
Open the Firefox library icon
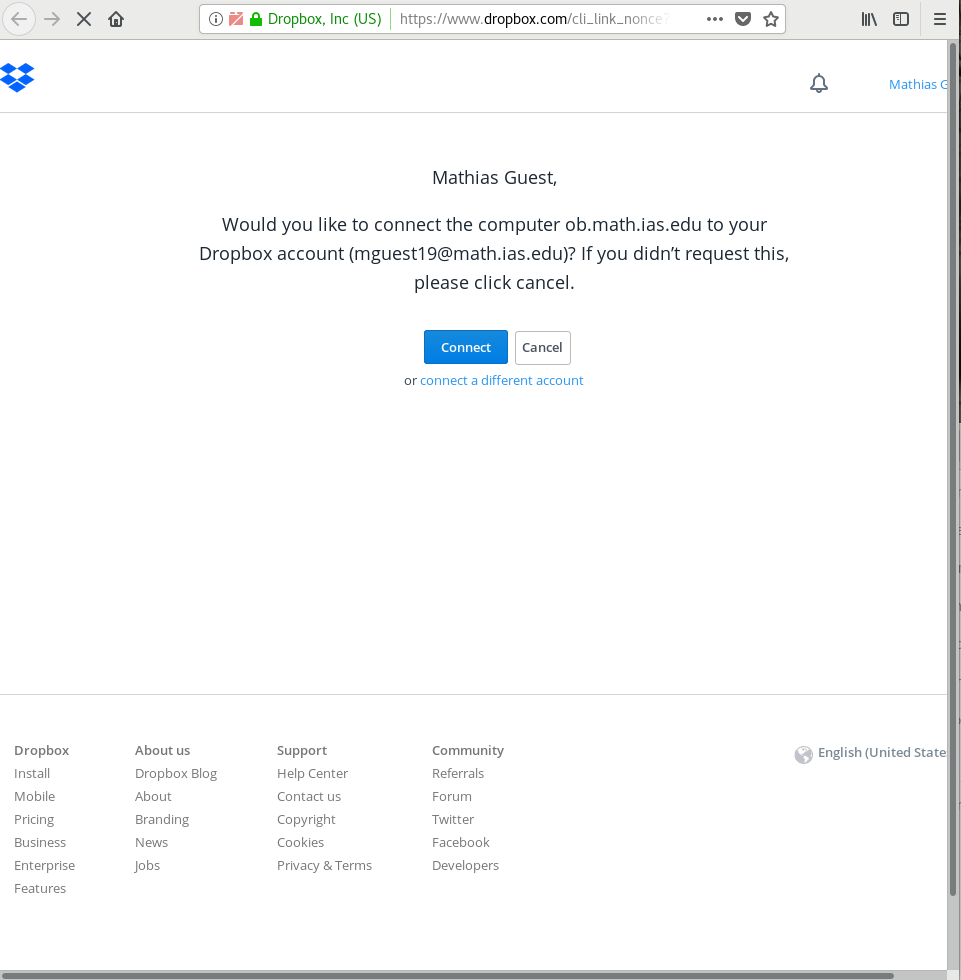pyautogui.click(x=869, y=19)
